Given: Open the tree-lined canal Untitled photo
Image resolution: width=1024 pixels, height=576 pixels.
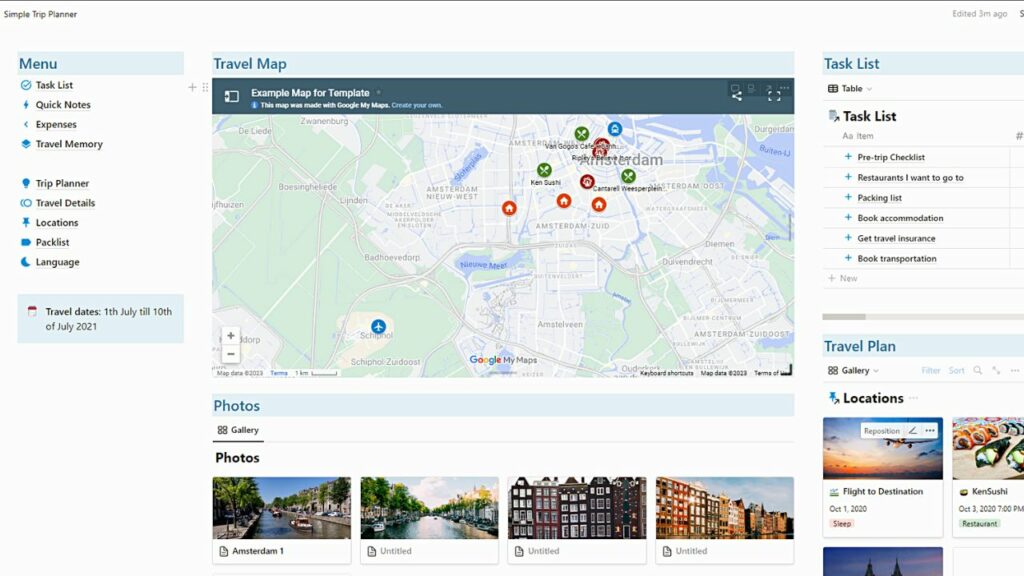Looking at the screenshot, I should [x=429, y=520].
